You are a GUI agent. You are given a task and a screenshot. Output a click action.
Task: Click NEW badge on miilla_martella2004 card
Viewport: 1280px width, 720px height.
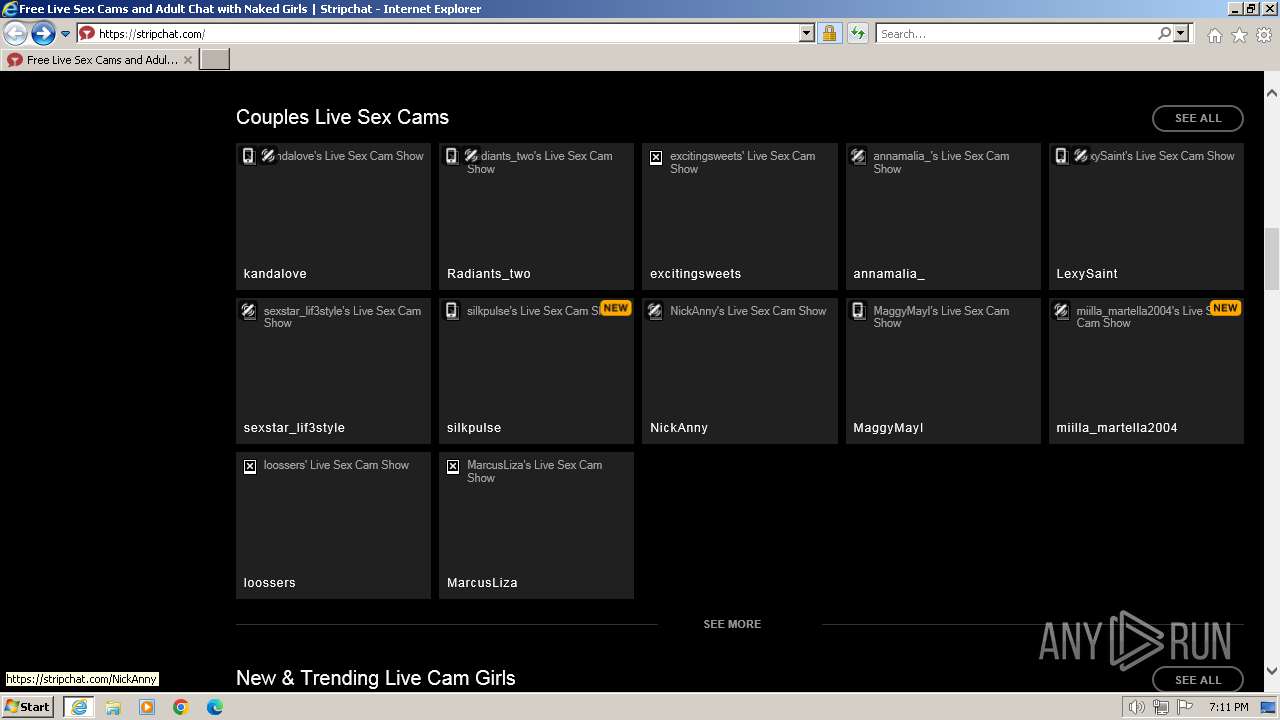[x=1225, y=308]
